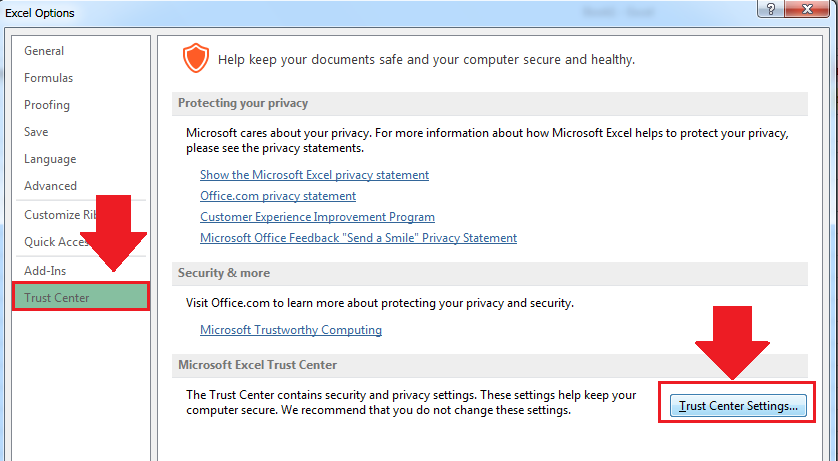The height and width of the screenshot is (461, 838).
Task: Click the Protecting your privacy section header
Action: (490, 103)
